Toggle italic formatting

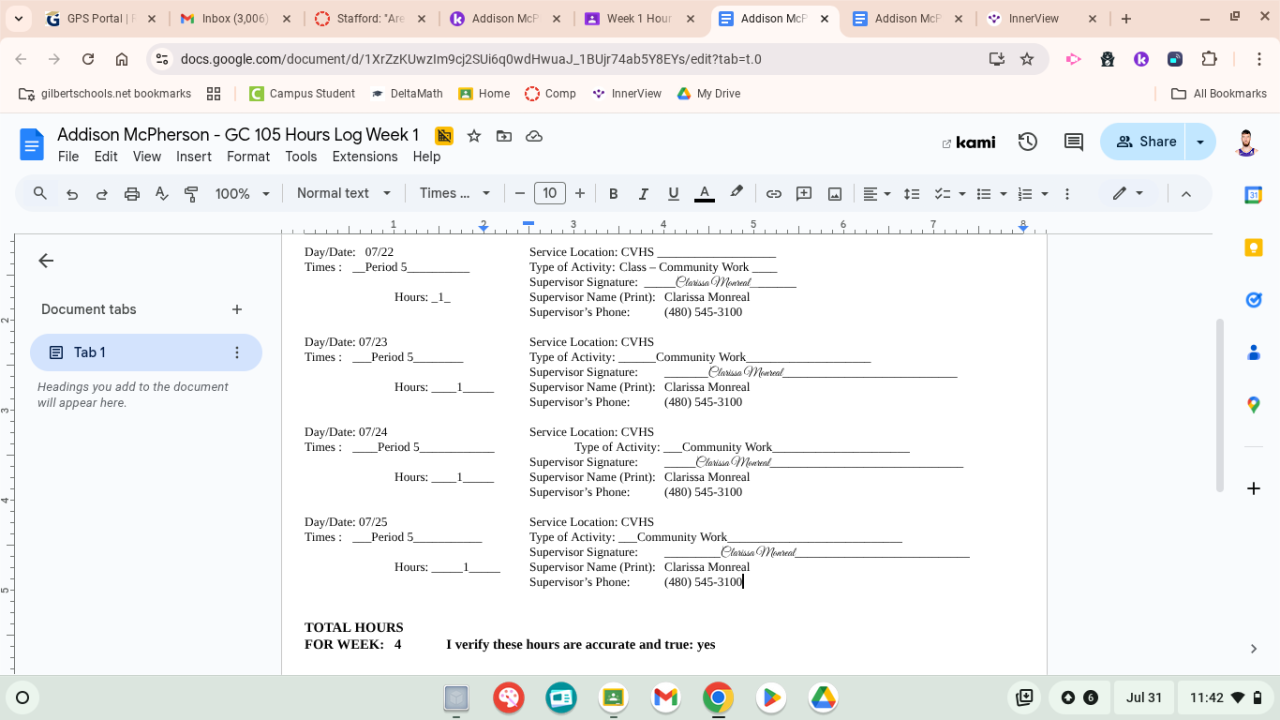click(x=643, y=194)
